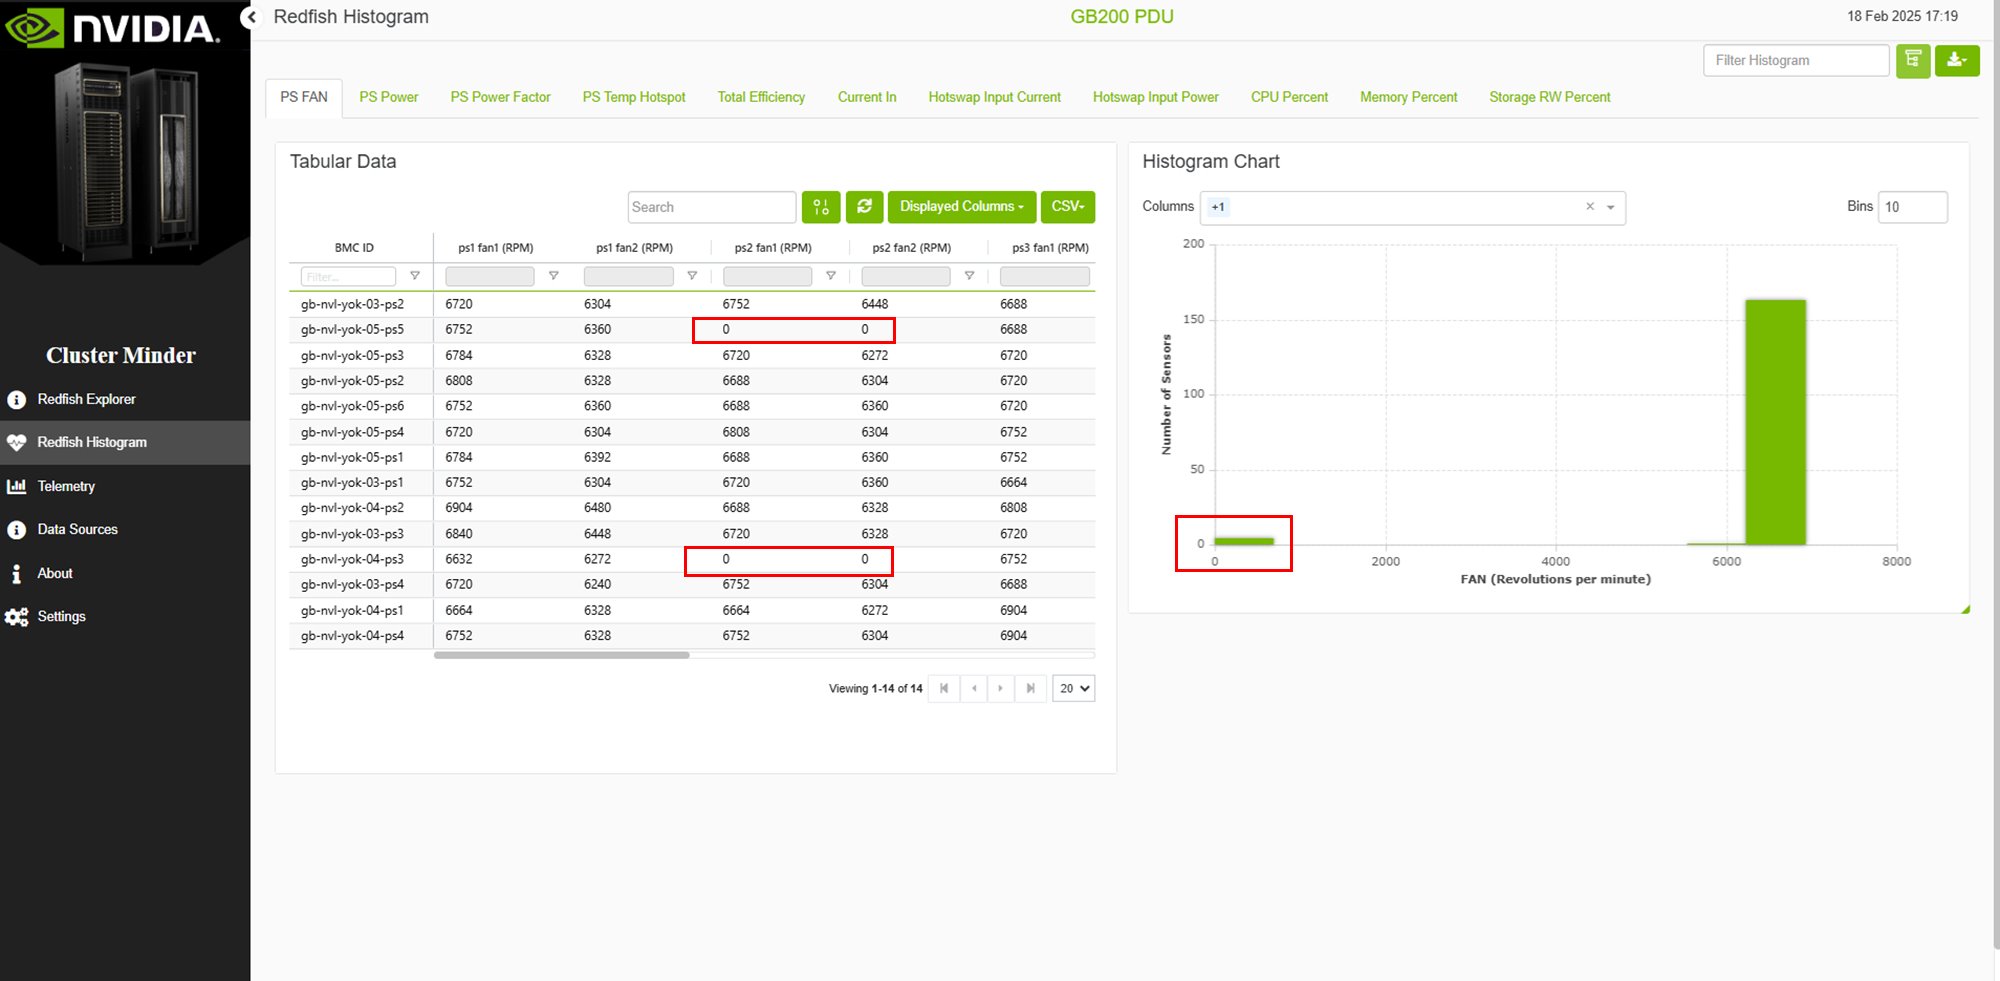Select row gb-nvl-yok-03-ps2
The height and width of the screenshot is (981, 2000).
tap(692, 304)
